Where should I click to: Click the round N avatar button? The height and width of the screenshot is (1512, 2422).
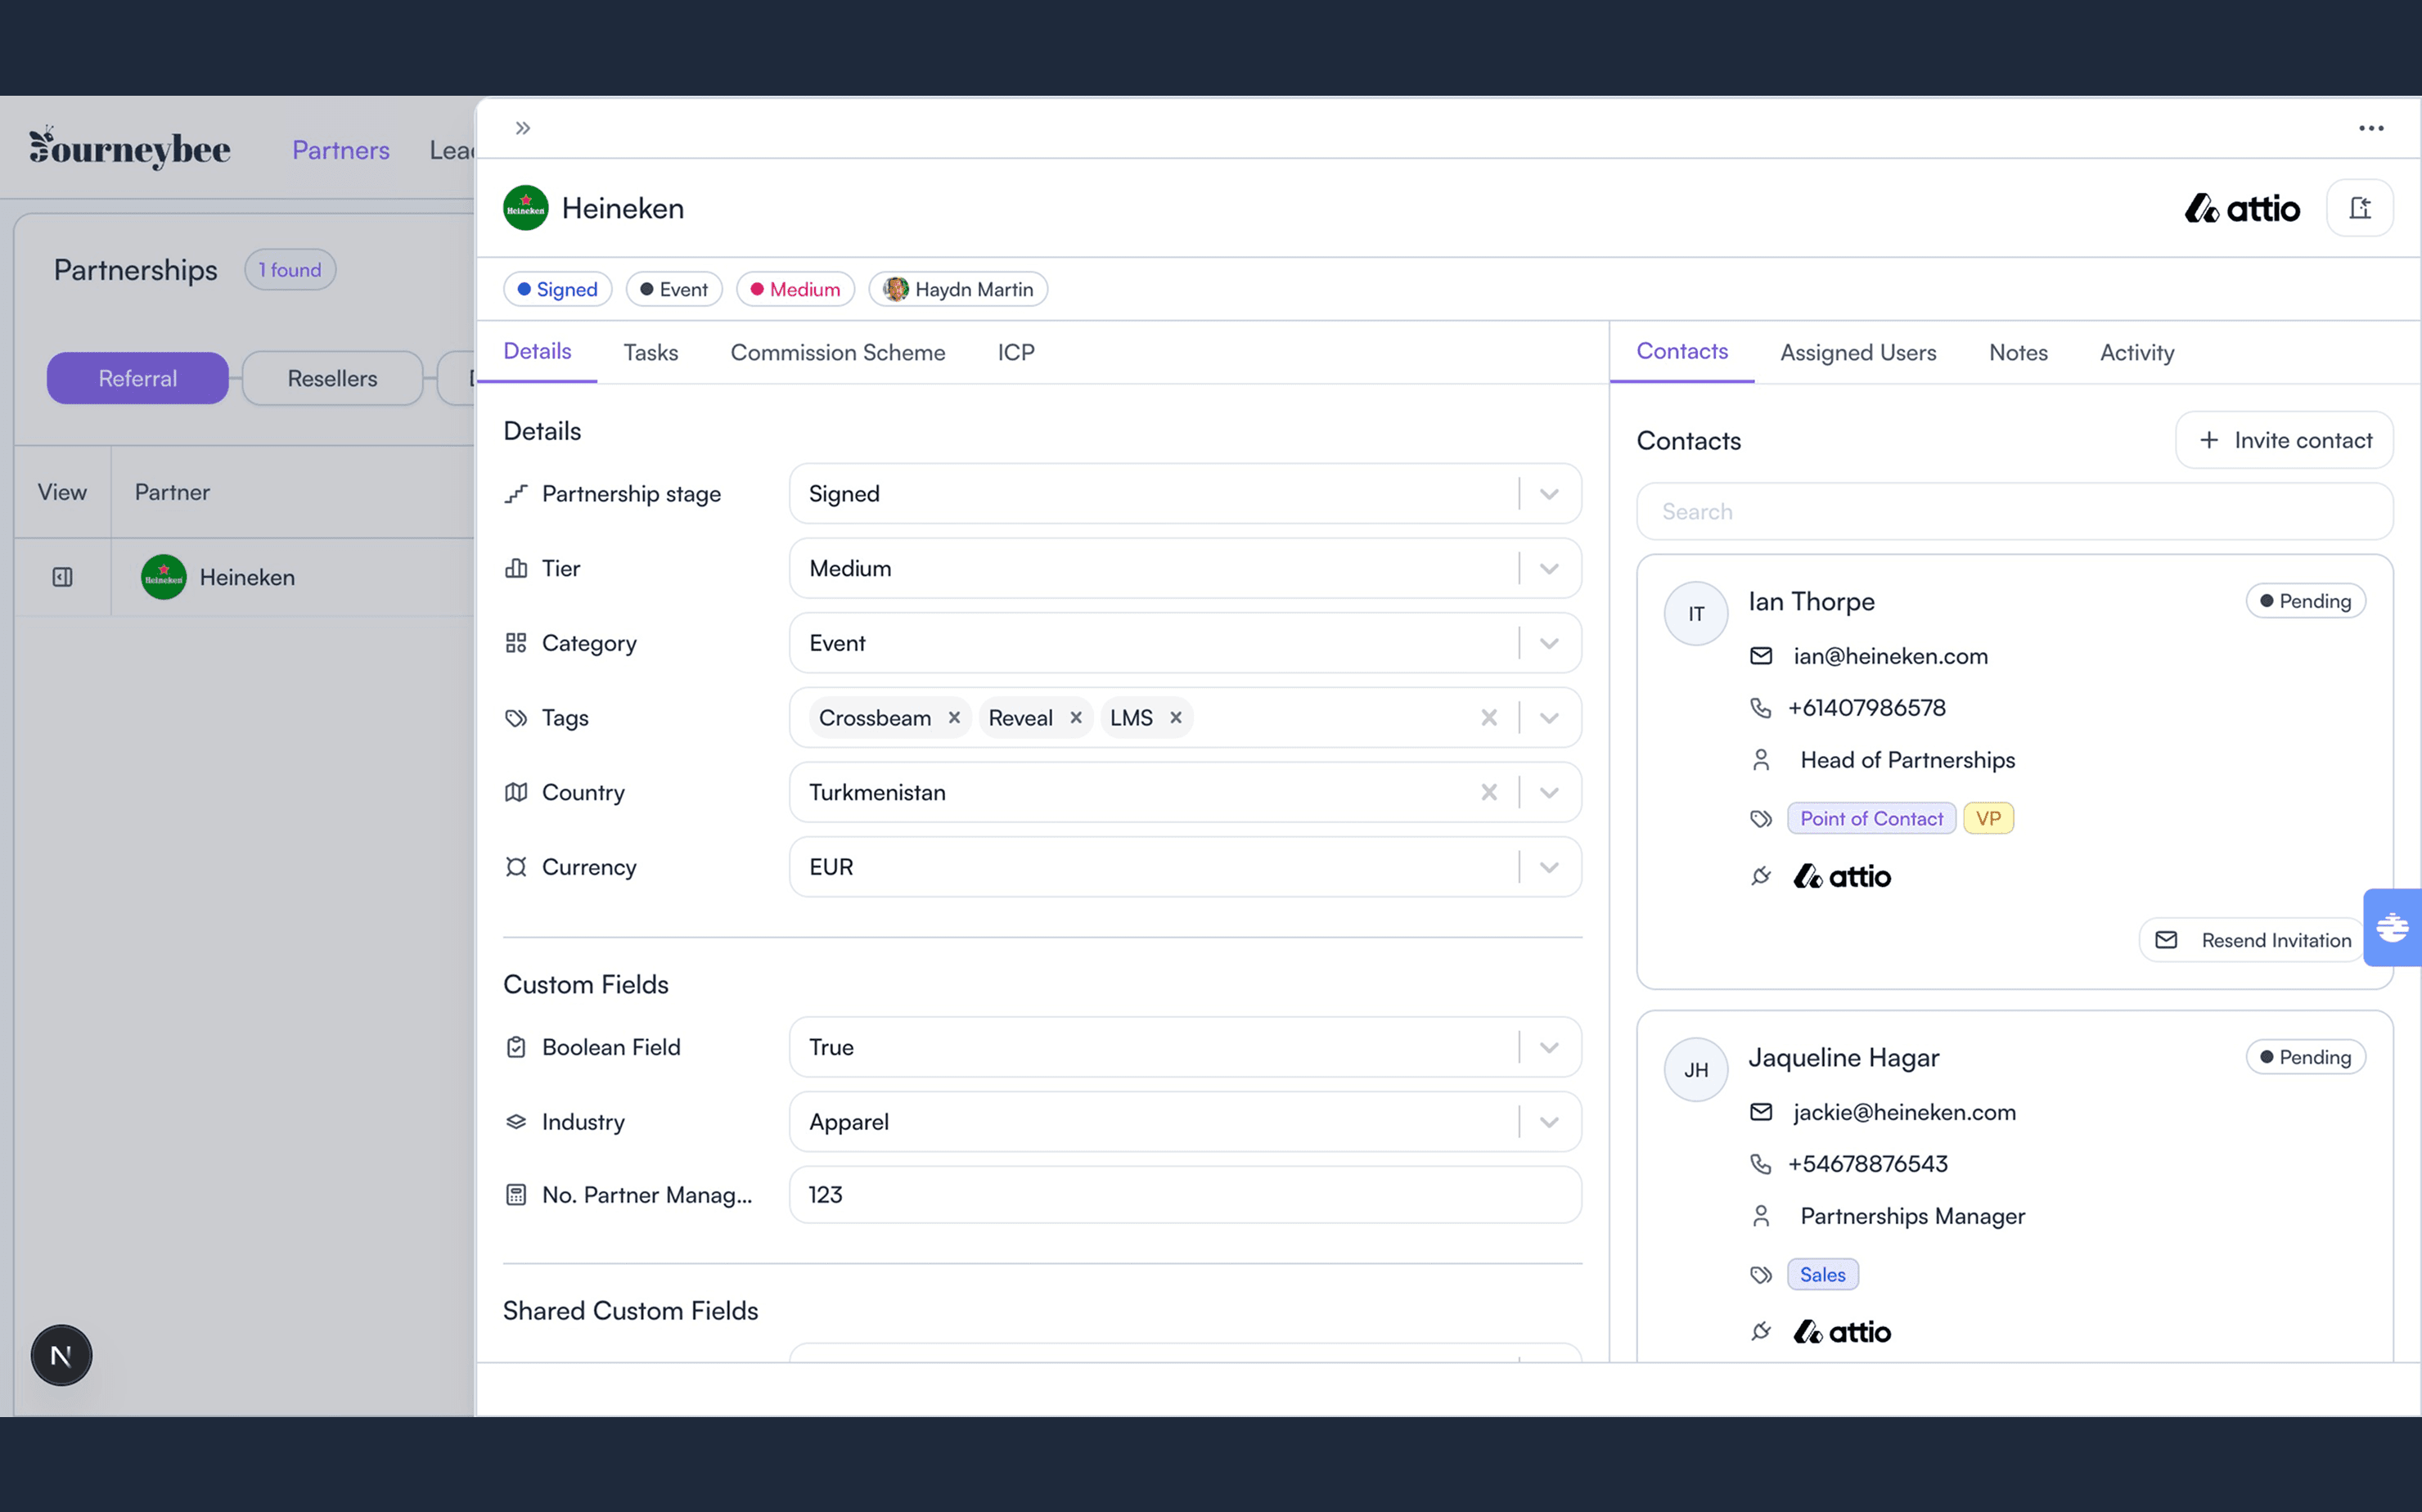click(x=61, y=1355)
